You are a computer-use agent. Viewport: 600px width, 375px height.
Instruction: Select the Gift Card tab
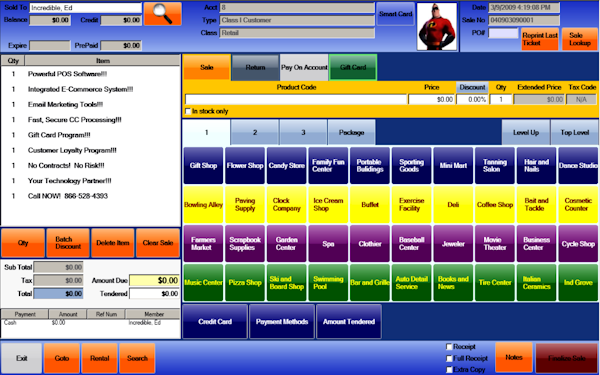click(x=353, y=67)
